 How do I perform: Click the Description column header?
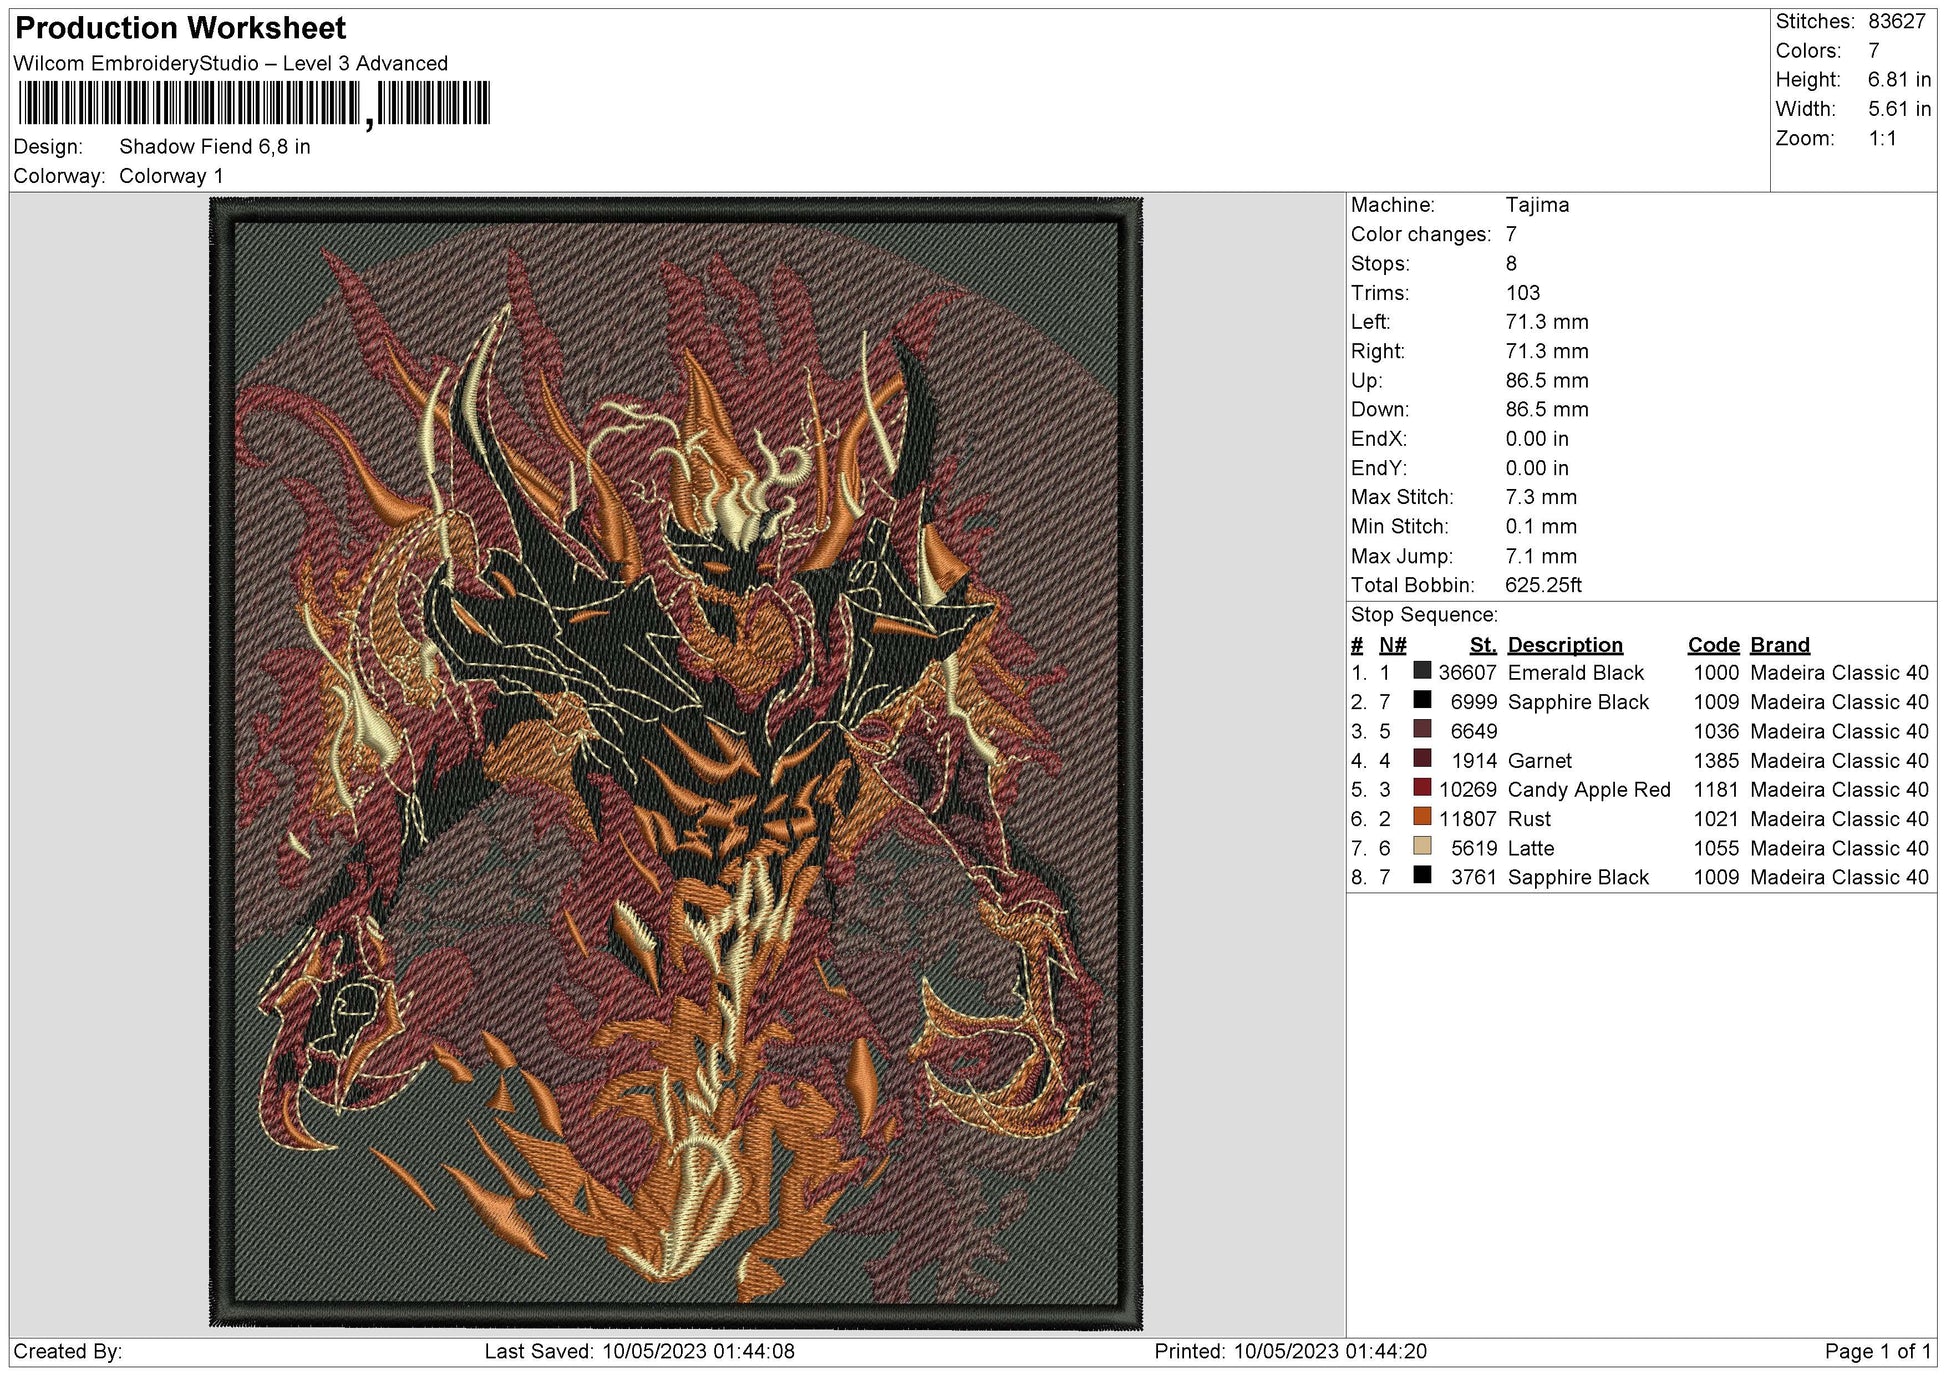(1562, 645)
